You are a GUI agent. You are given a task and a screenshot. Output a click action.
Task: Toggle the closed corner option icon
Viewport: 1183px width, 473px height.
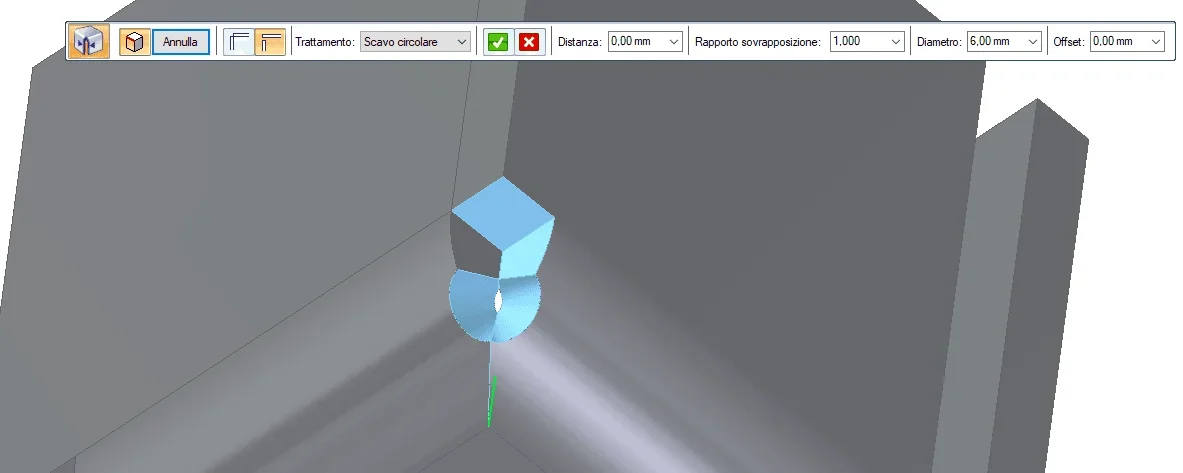point(239,42)
